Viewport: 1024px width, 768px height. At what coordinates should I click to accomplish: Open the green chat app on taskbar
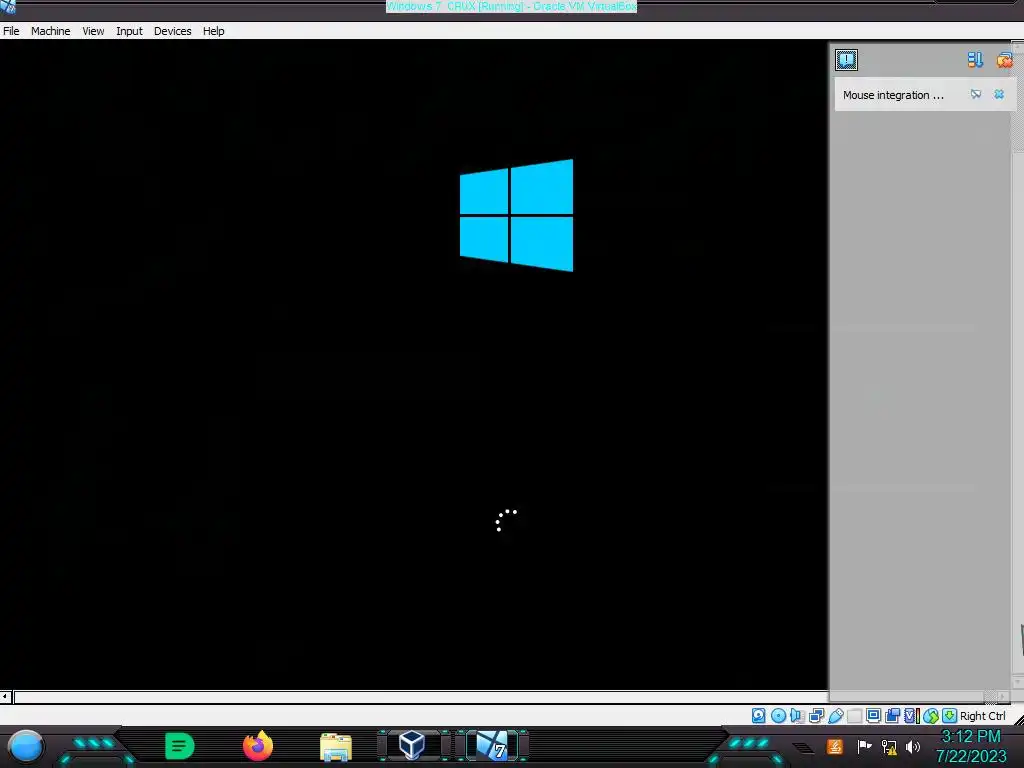[x=180, y=746]
